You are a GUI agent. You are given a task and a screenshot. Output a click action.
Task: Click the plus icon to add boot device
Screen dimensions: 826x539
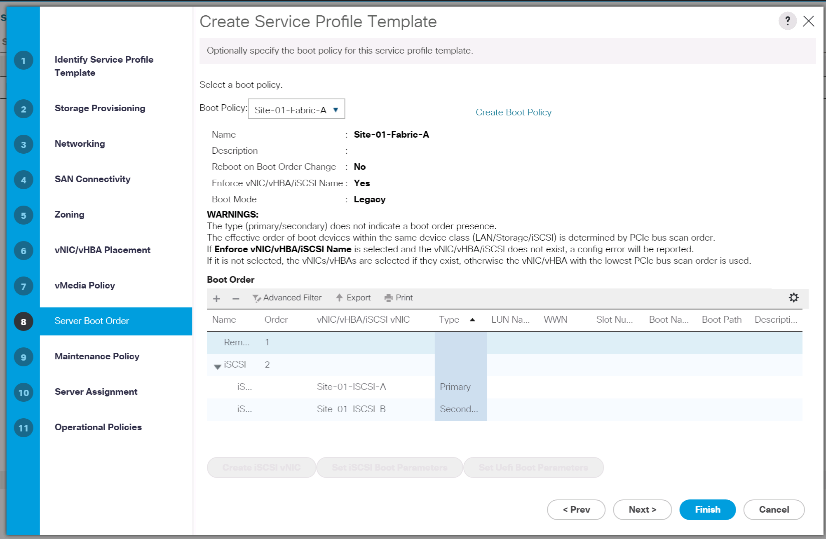point(216,298)
